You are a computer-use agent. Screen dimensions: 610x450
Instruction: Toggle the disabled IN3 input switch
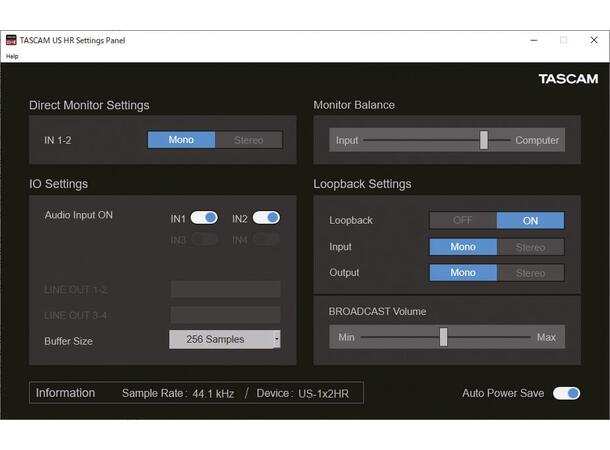(204, 239)
